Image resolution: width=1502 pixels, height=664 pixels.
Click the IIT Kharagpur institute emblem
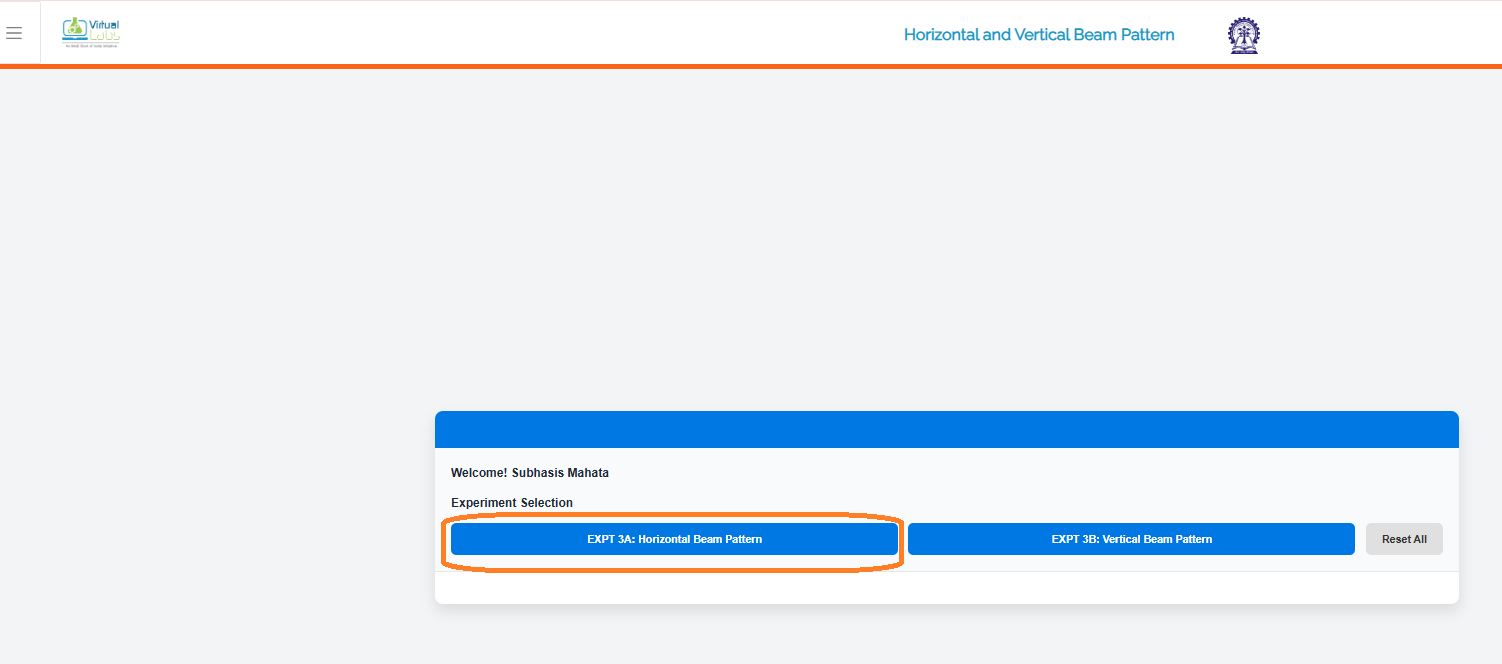coord(1243,35)
